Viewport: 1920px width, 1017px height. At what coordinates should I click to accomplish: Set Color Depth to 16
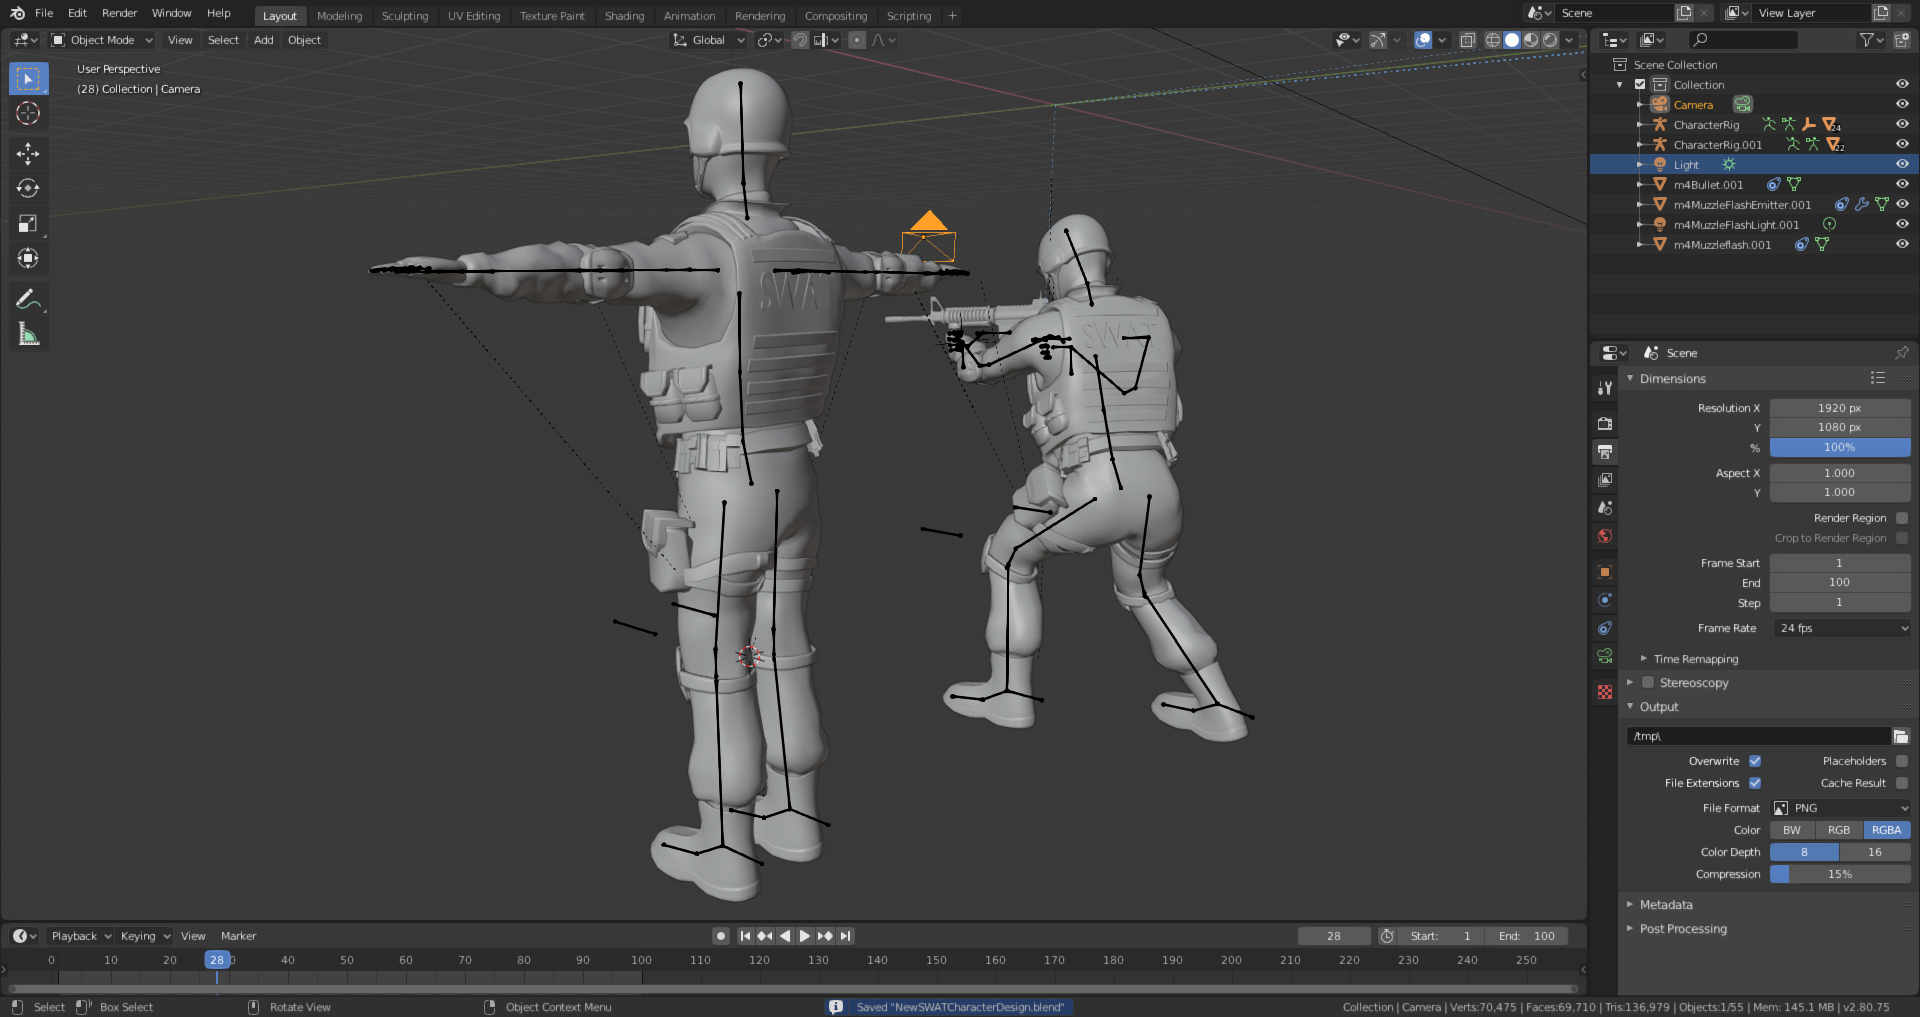coord(1874,852)
